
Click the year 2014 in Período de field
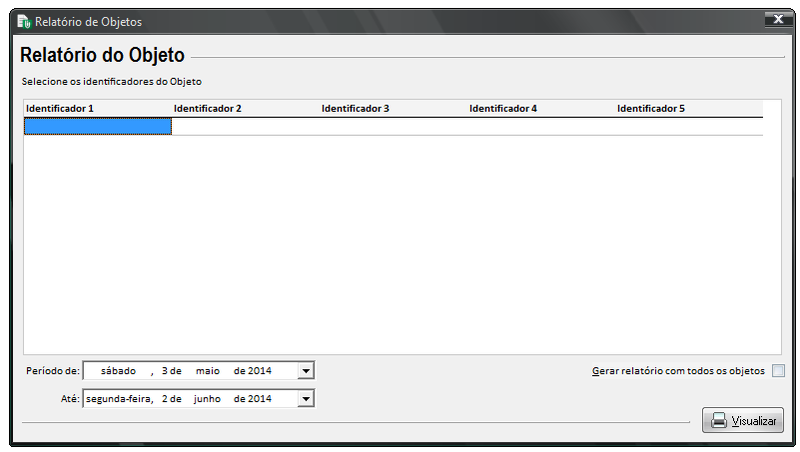259,371
